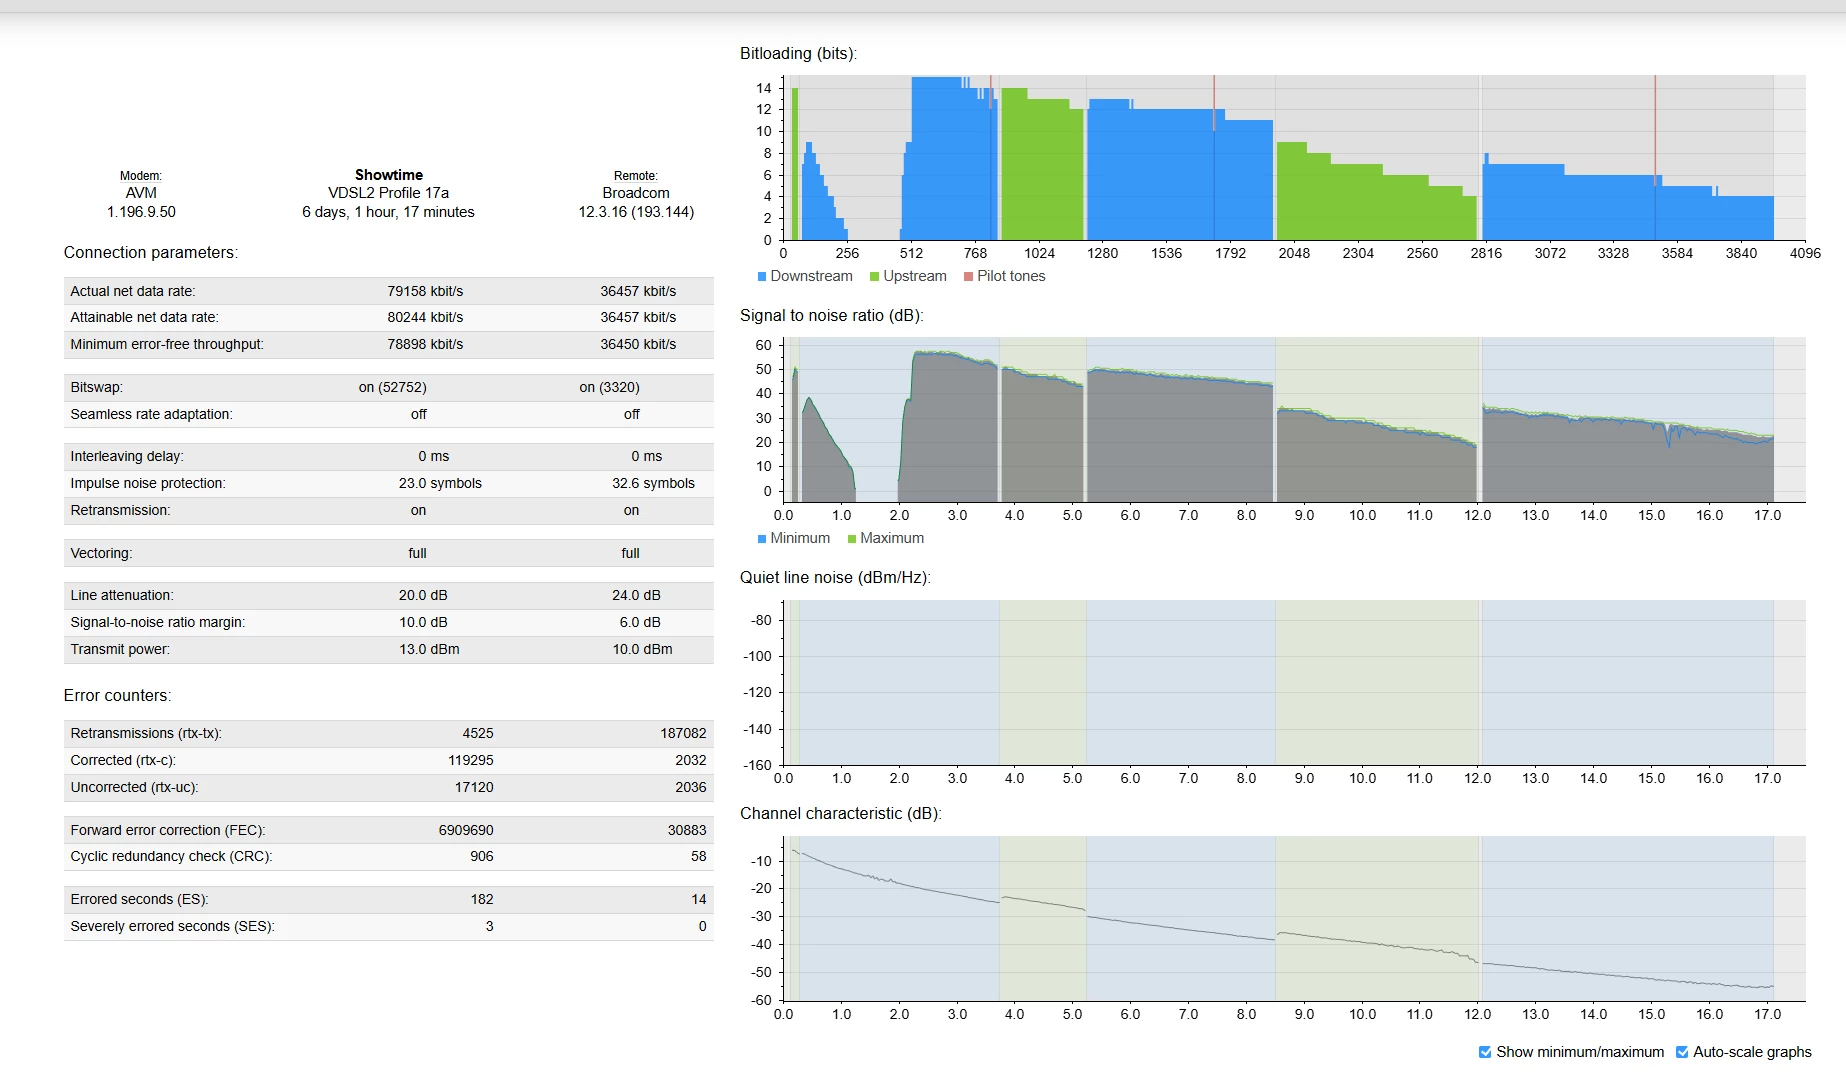Select the Vectoring row label
Screen dimensions: 1846x1088
[x=101, y=553]
